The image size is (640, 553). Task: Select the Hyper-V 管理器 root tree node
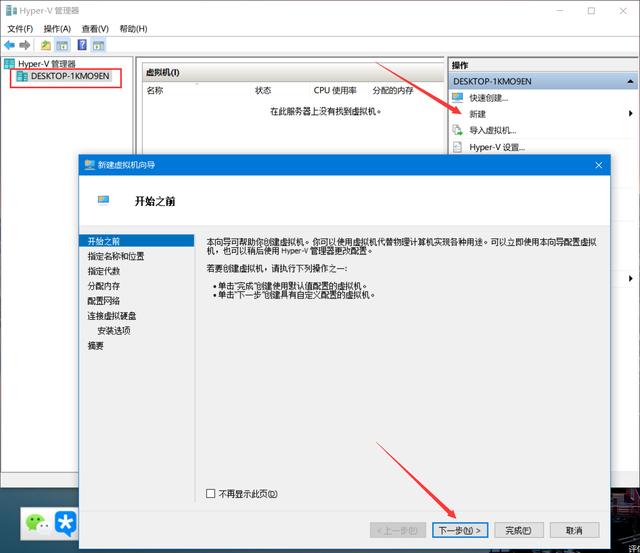tap(40, 64)
